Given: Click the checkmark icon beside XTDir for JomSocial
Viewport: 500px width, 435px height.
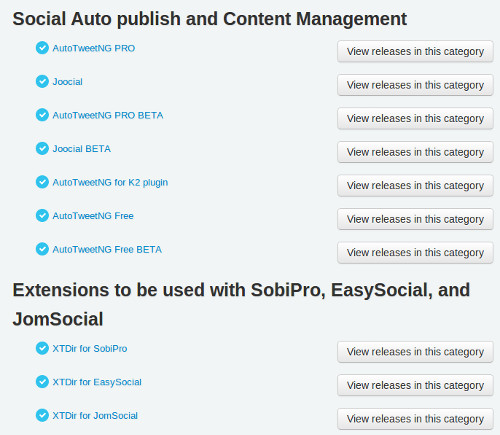Looking at the screenshot, I should [42, 415].
